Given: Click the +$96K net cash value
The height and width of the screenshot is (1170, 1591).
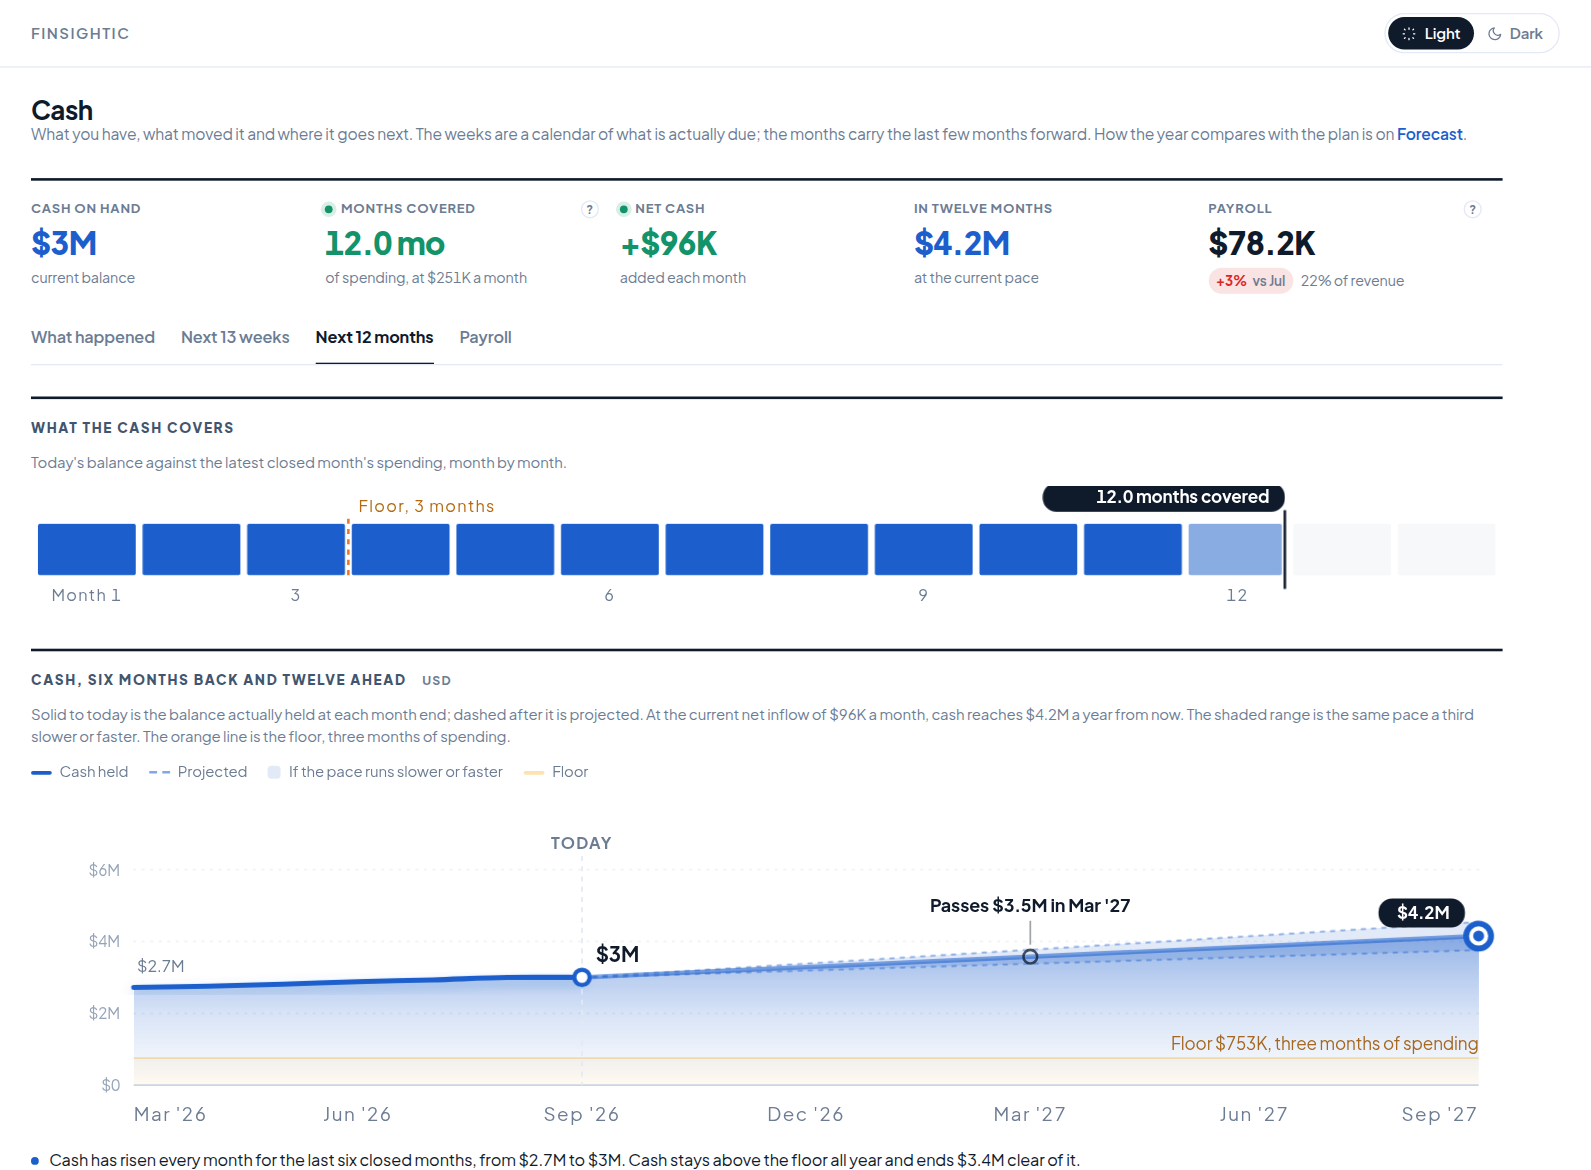Looking at the screenshot, I should pyautogui.click(x=668, y=243).
